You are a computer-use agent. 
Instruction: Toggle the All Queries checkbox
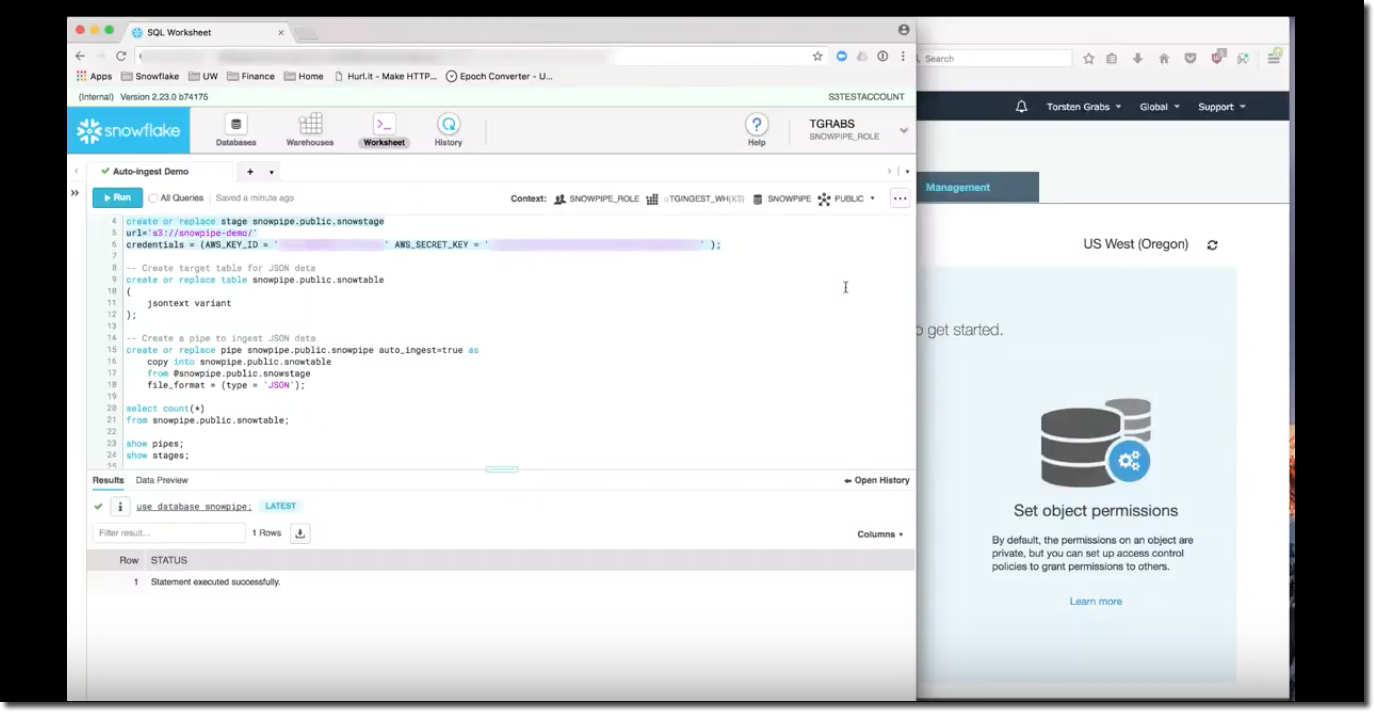click(x=153, y=198)
